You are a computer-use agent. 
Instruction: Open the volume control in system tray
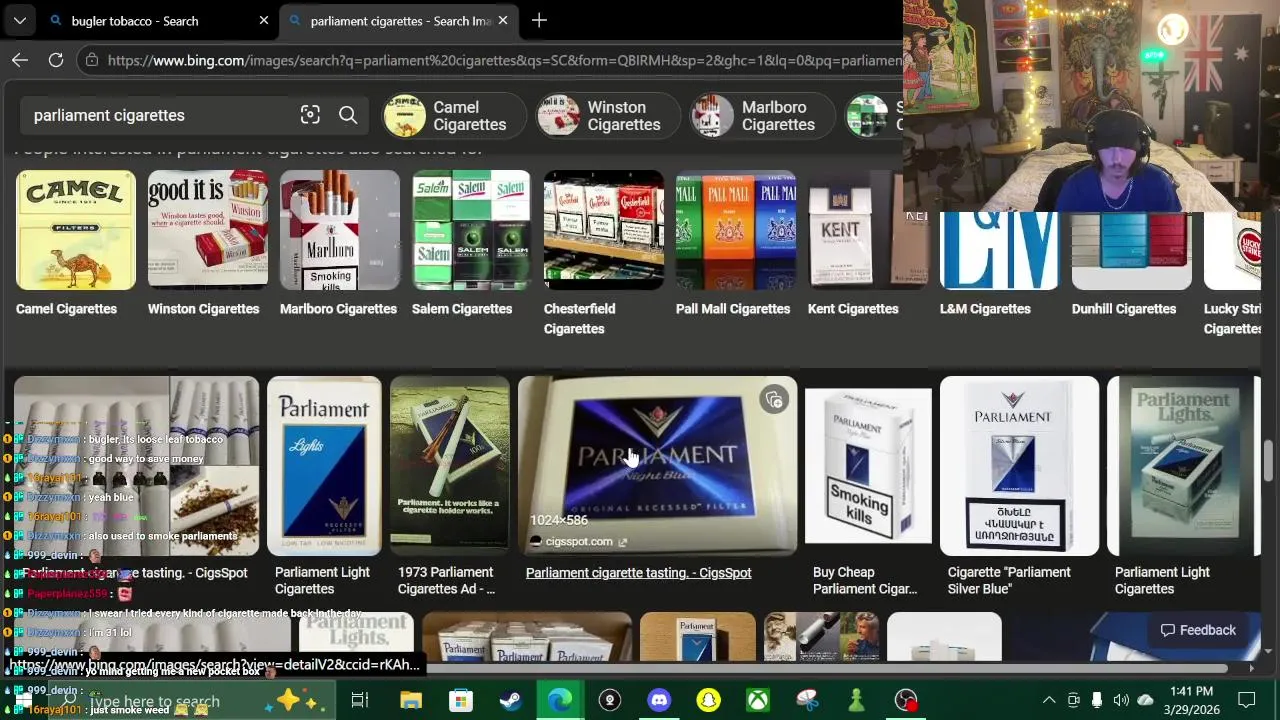point(1121,700)
